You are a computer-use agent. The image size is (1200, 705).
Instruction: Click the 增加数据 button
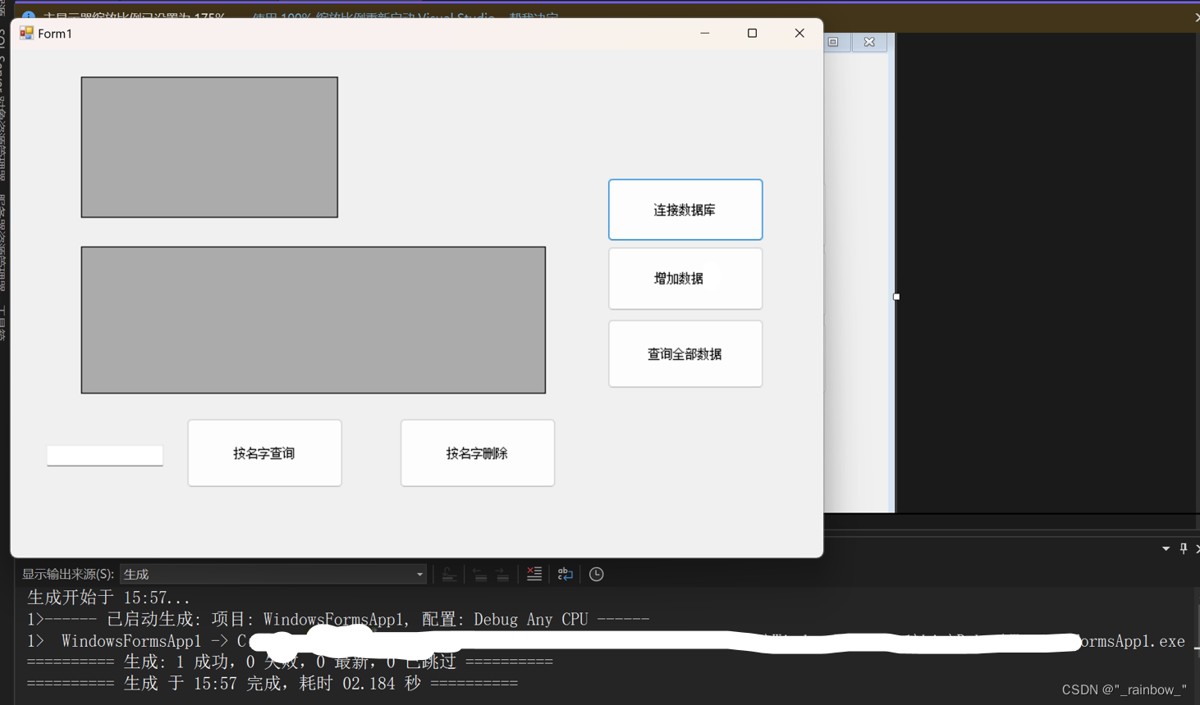(x=685, y=279)
